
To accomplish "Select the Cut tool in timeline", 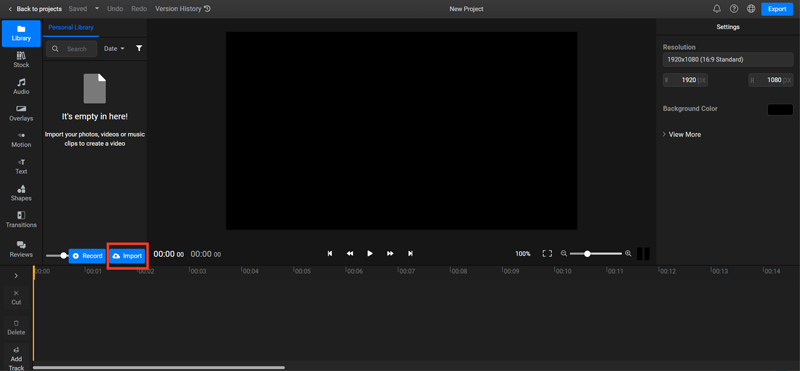I will coord(16,298).
